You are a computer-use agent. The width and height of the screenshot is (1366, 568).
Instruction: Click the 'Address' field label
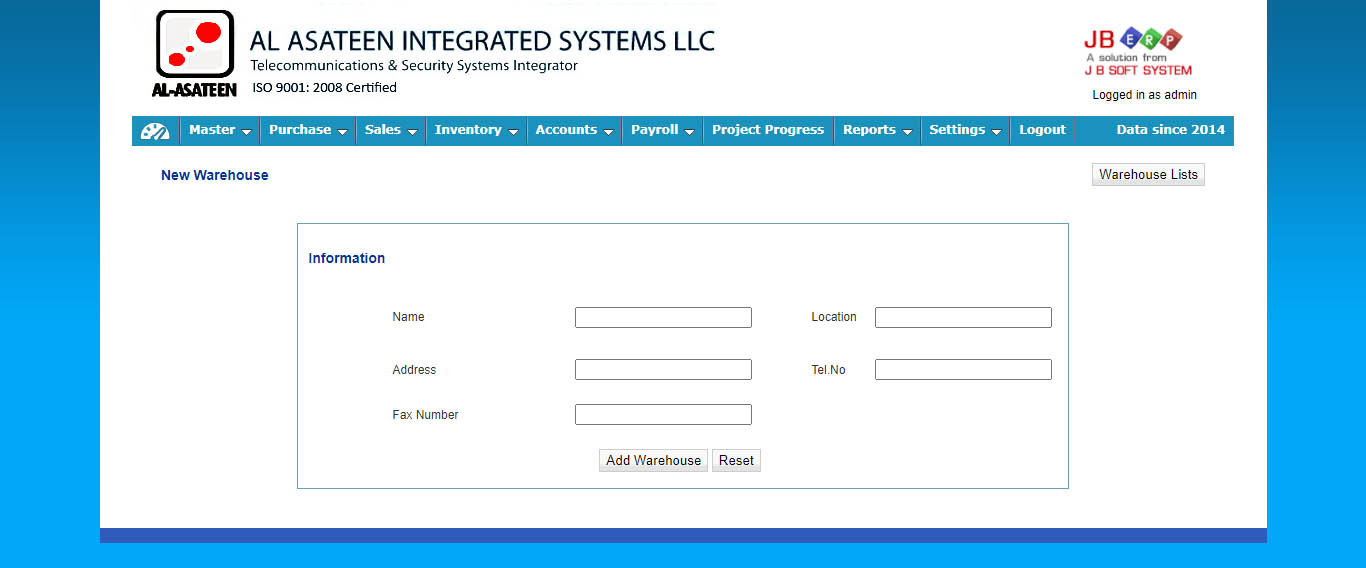point(414,370)
